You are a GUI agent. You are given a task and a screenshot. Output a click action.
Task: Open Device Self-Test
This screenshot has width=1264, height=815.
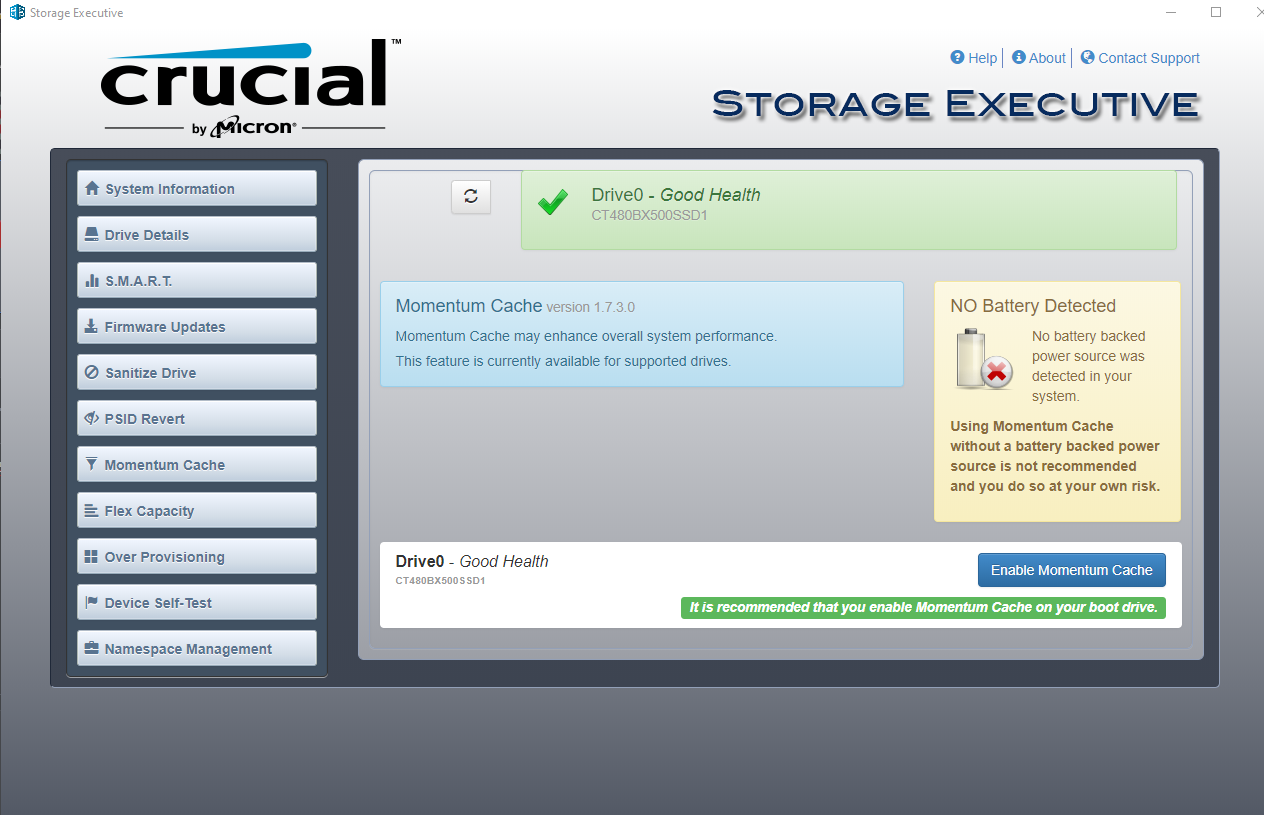point(197,602)
